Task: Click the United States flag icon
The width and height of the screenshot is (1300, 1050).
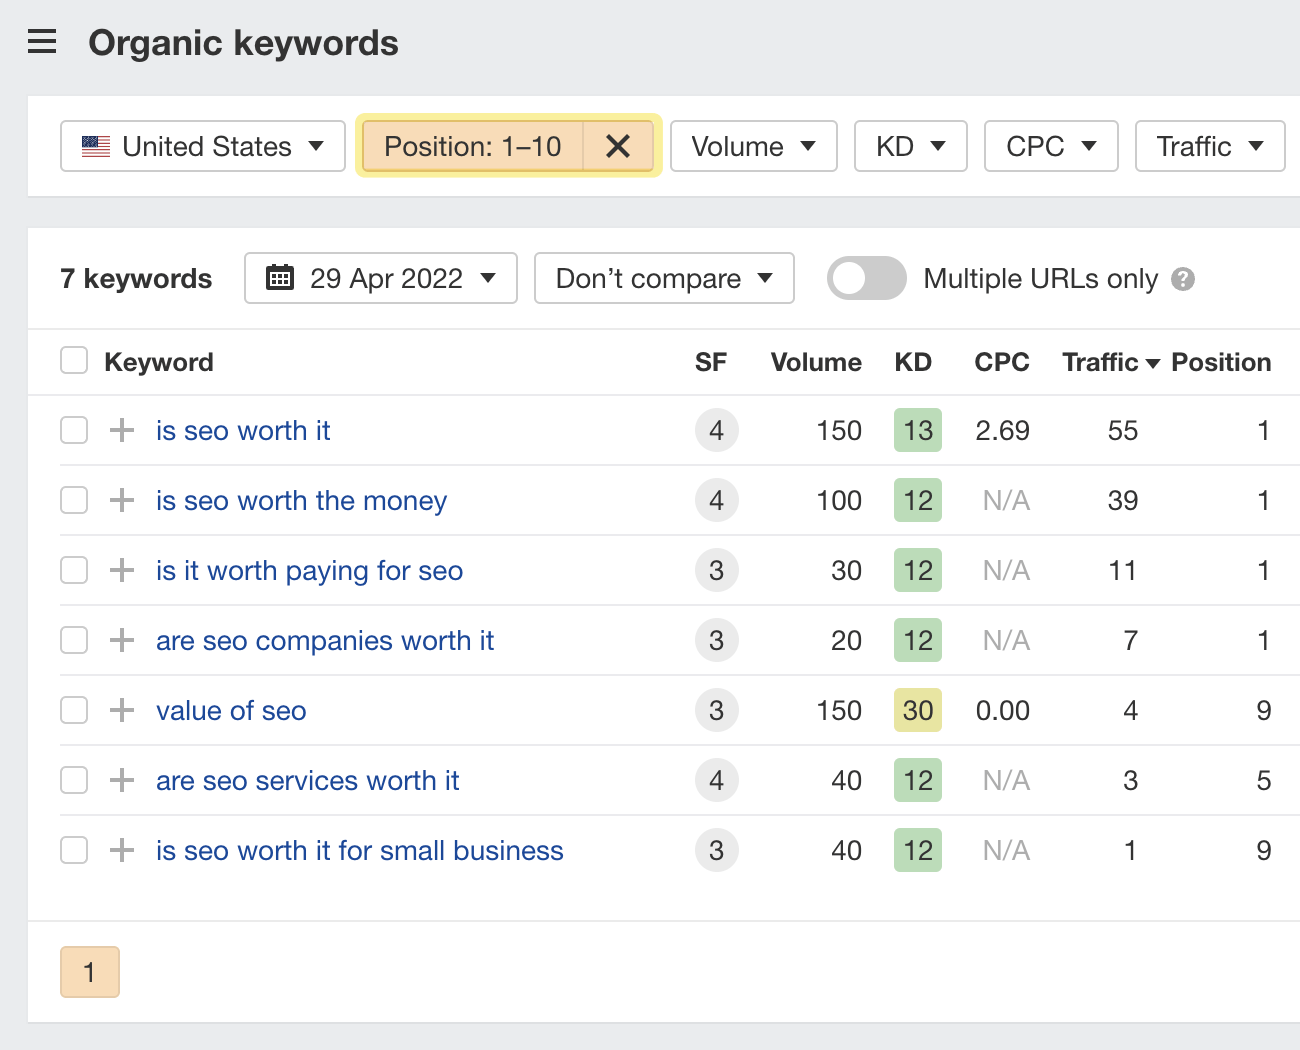Action: (95, 146)
